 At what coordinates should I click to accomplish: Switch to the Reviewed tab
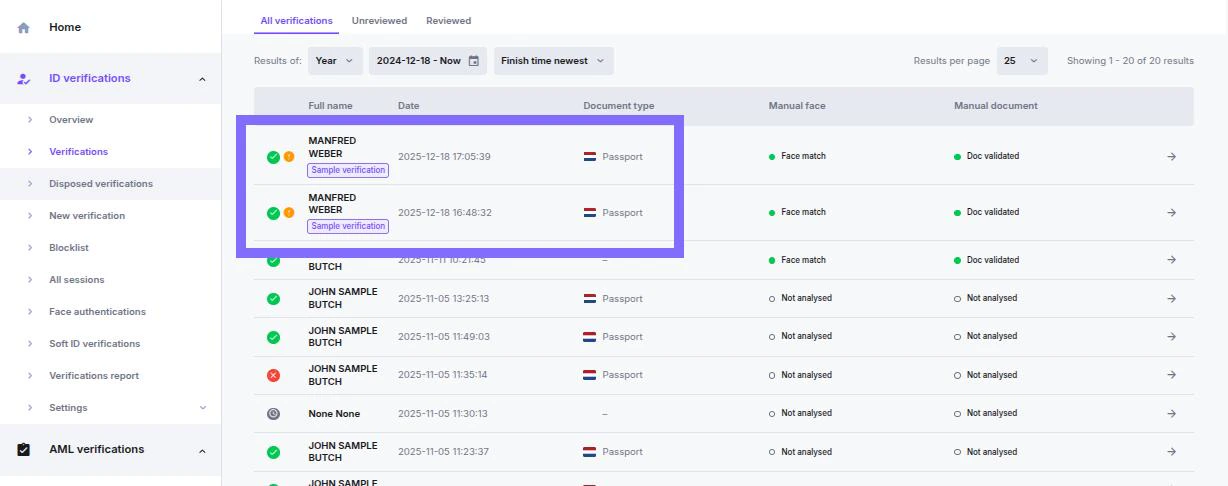448,21
